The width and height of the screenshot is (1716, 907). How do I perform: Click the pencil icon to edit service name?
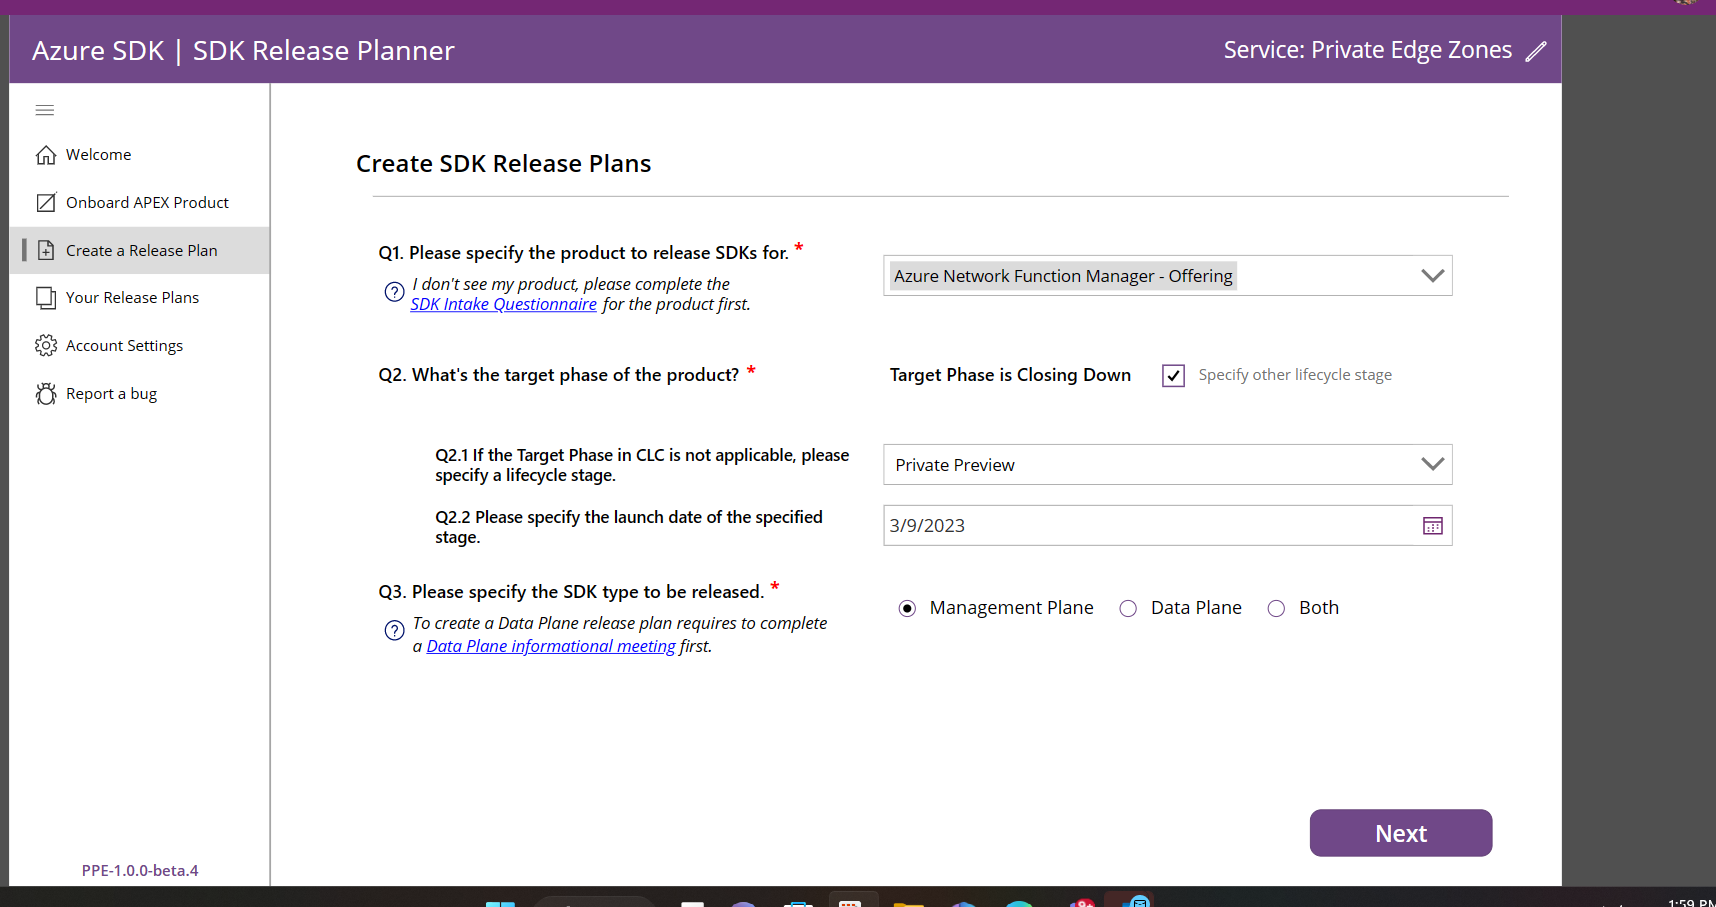tap(1537, 50)
